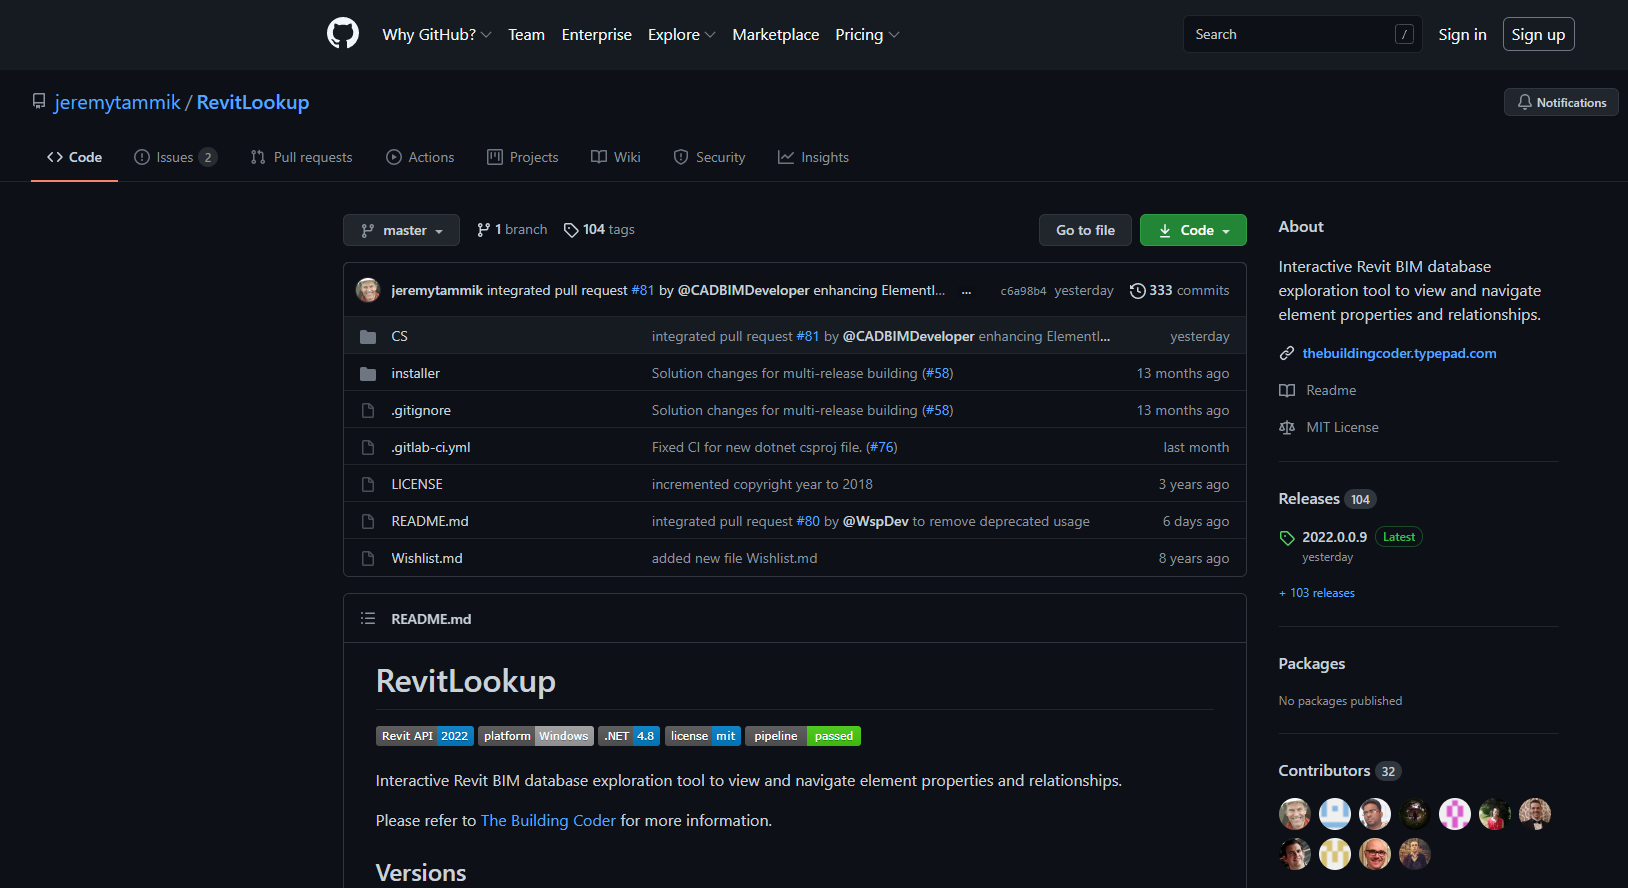This screenshot has width=1628, height=888.
Task: Open the README.md file row
Action: pos(795,521)
